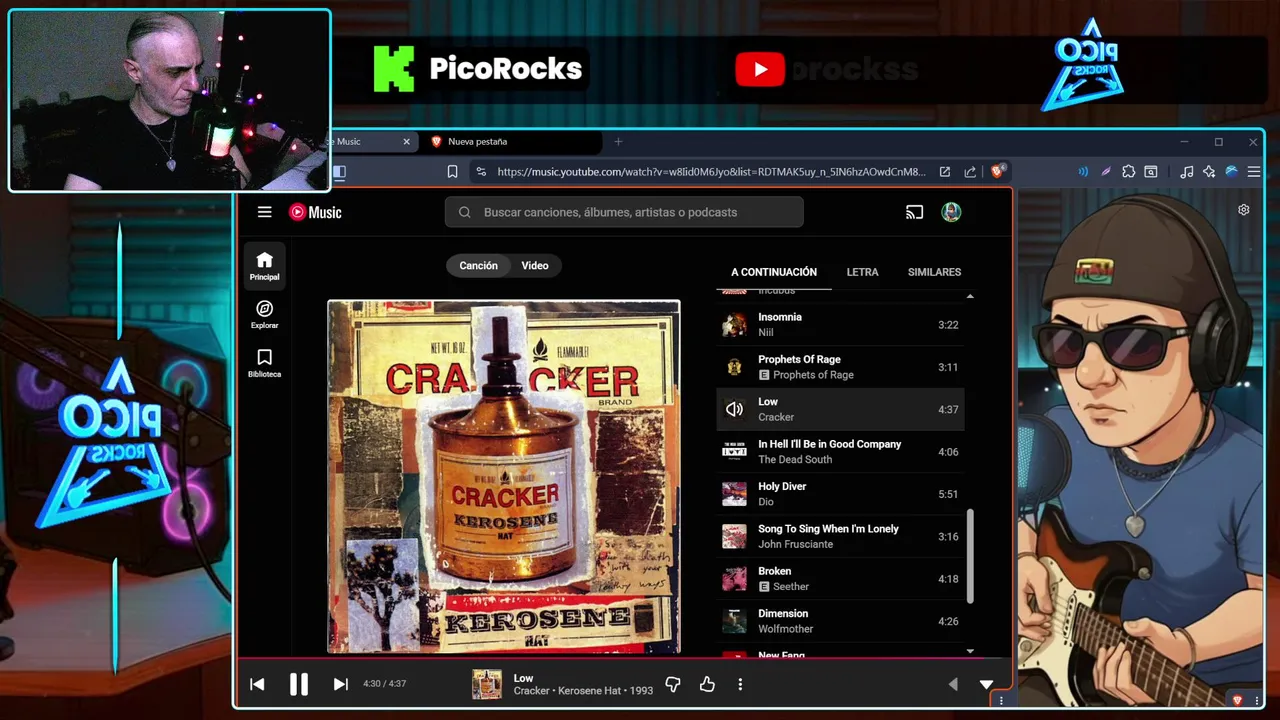Switch to Canción mode

tap(478, 266)
